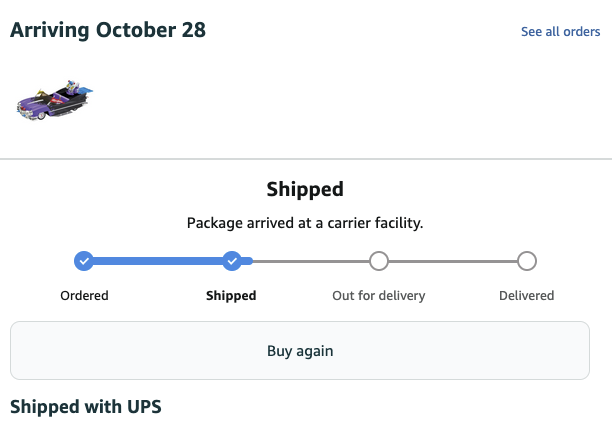
Task: Click the Delivered label under the tracker
Action: pyautogui.click(x=526, y=296)
